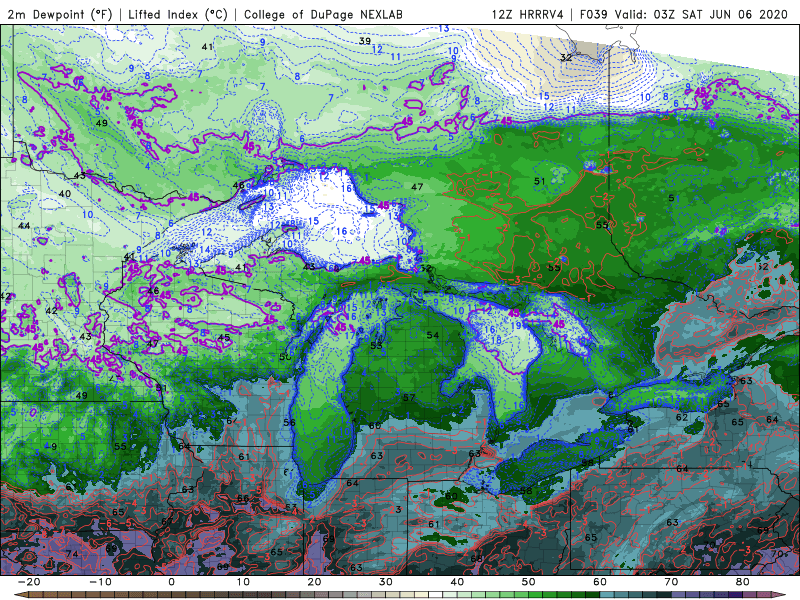Click the 30 label on the color scale
The height and width of the screenshot is (600, 800).
pos(386,582)
